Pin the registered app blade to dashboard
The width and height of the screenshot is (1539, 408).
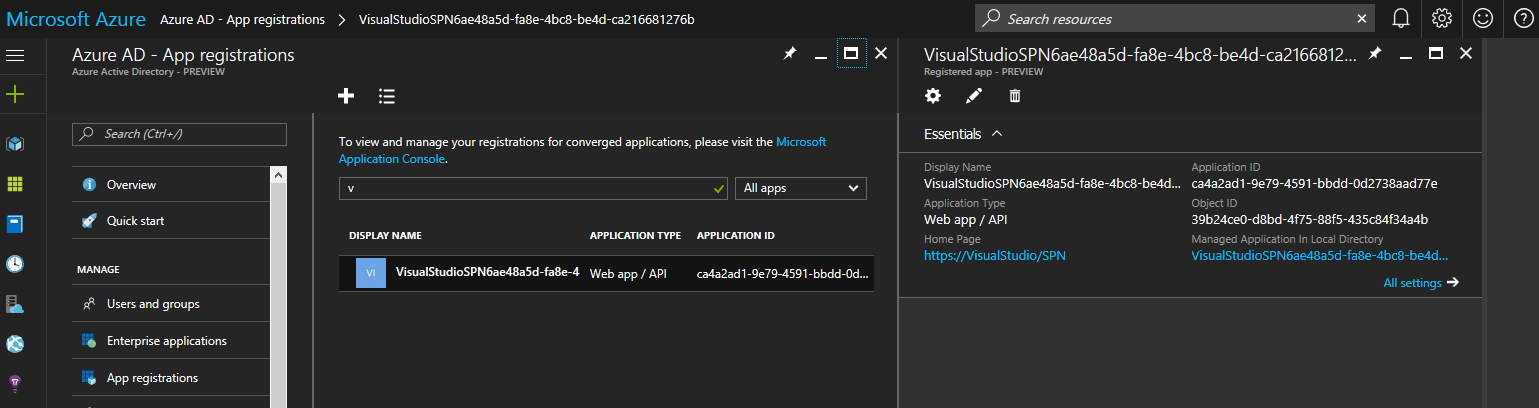click(x=1376, y=54)
